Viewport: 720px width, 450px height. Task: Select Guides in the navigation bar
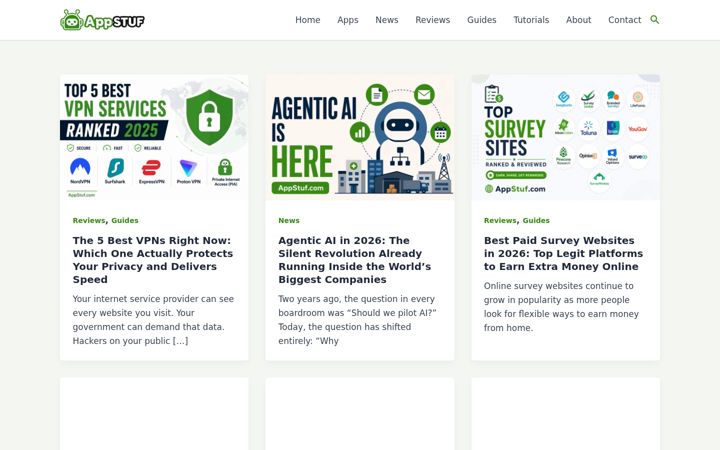pos(482,20)
